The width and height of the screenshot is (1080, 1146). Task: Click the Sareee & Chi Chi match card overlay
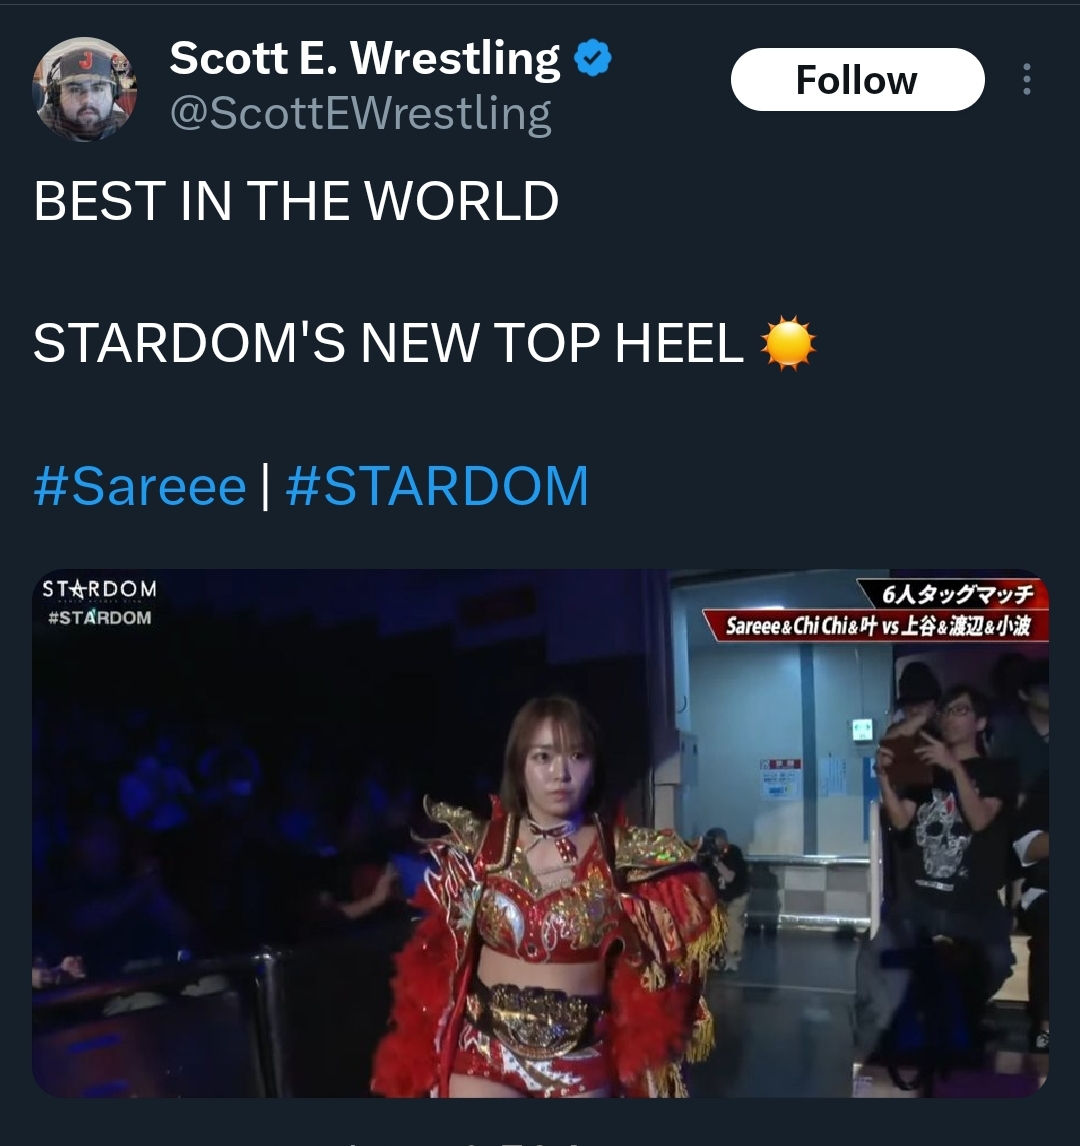click(x=876, y=626)
